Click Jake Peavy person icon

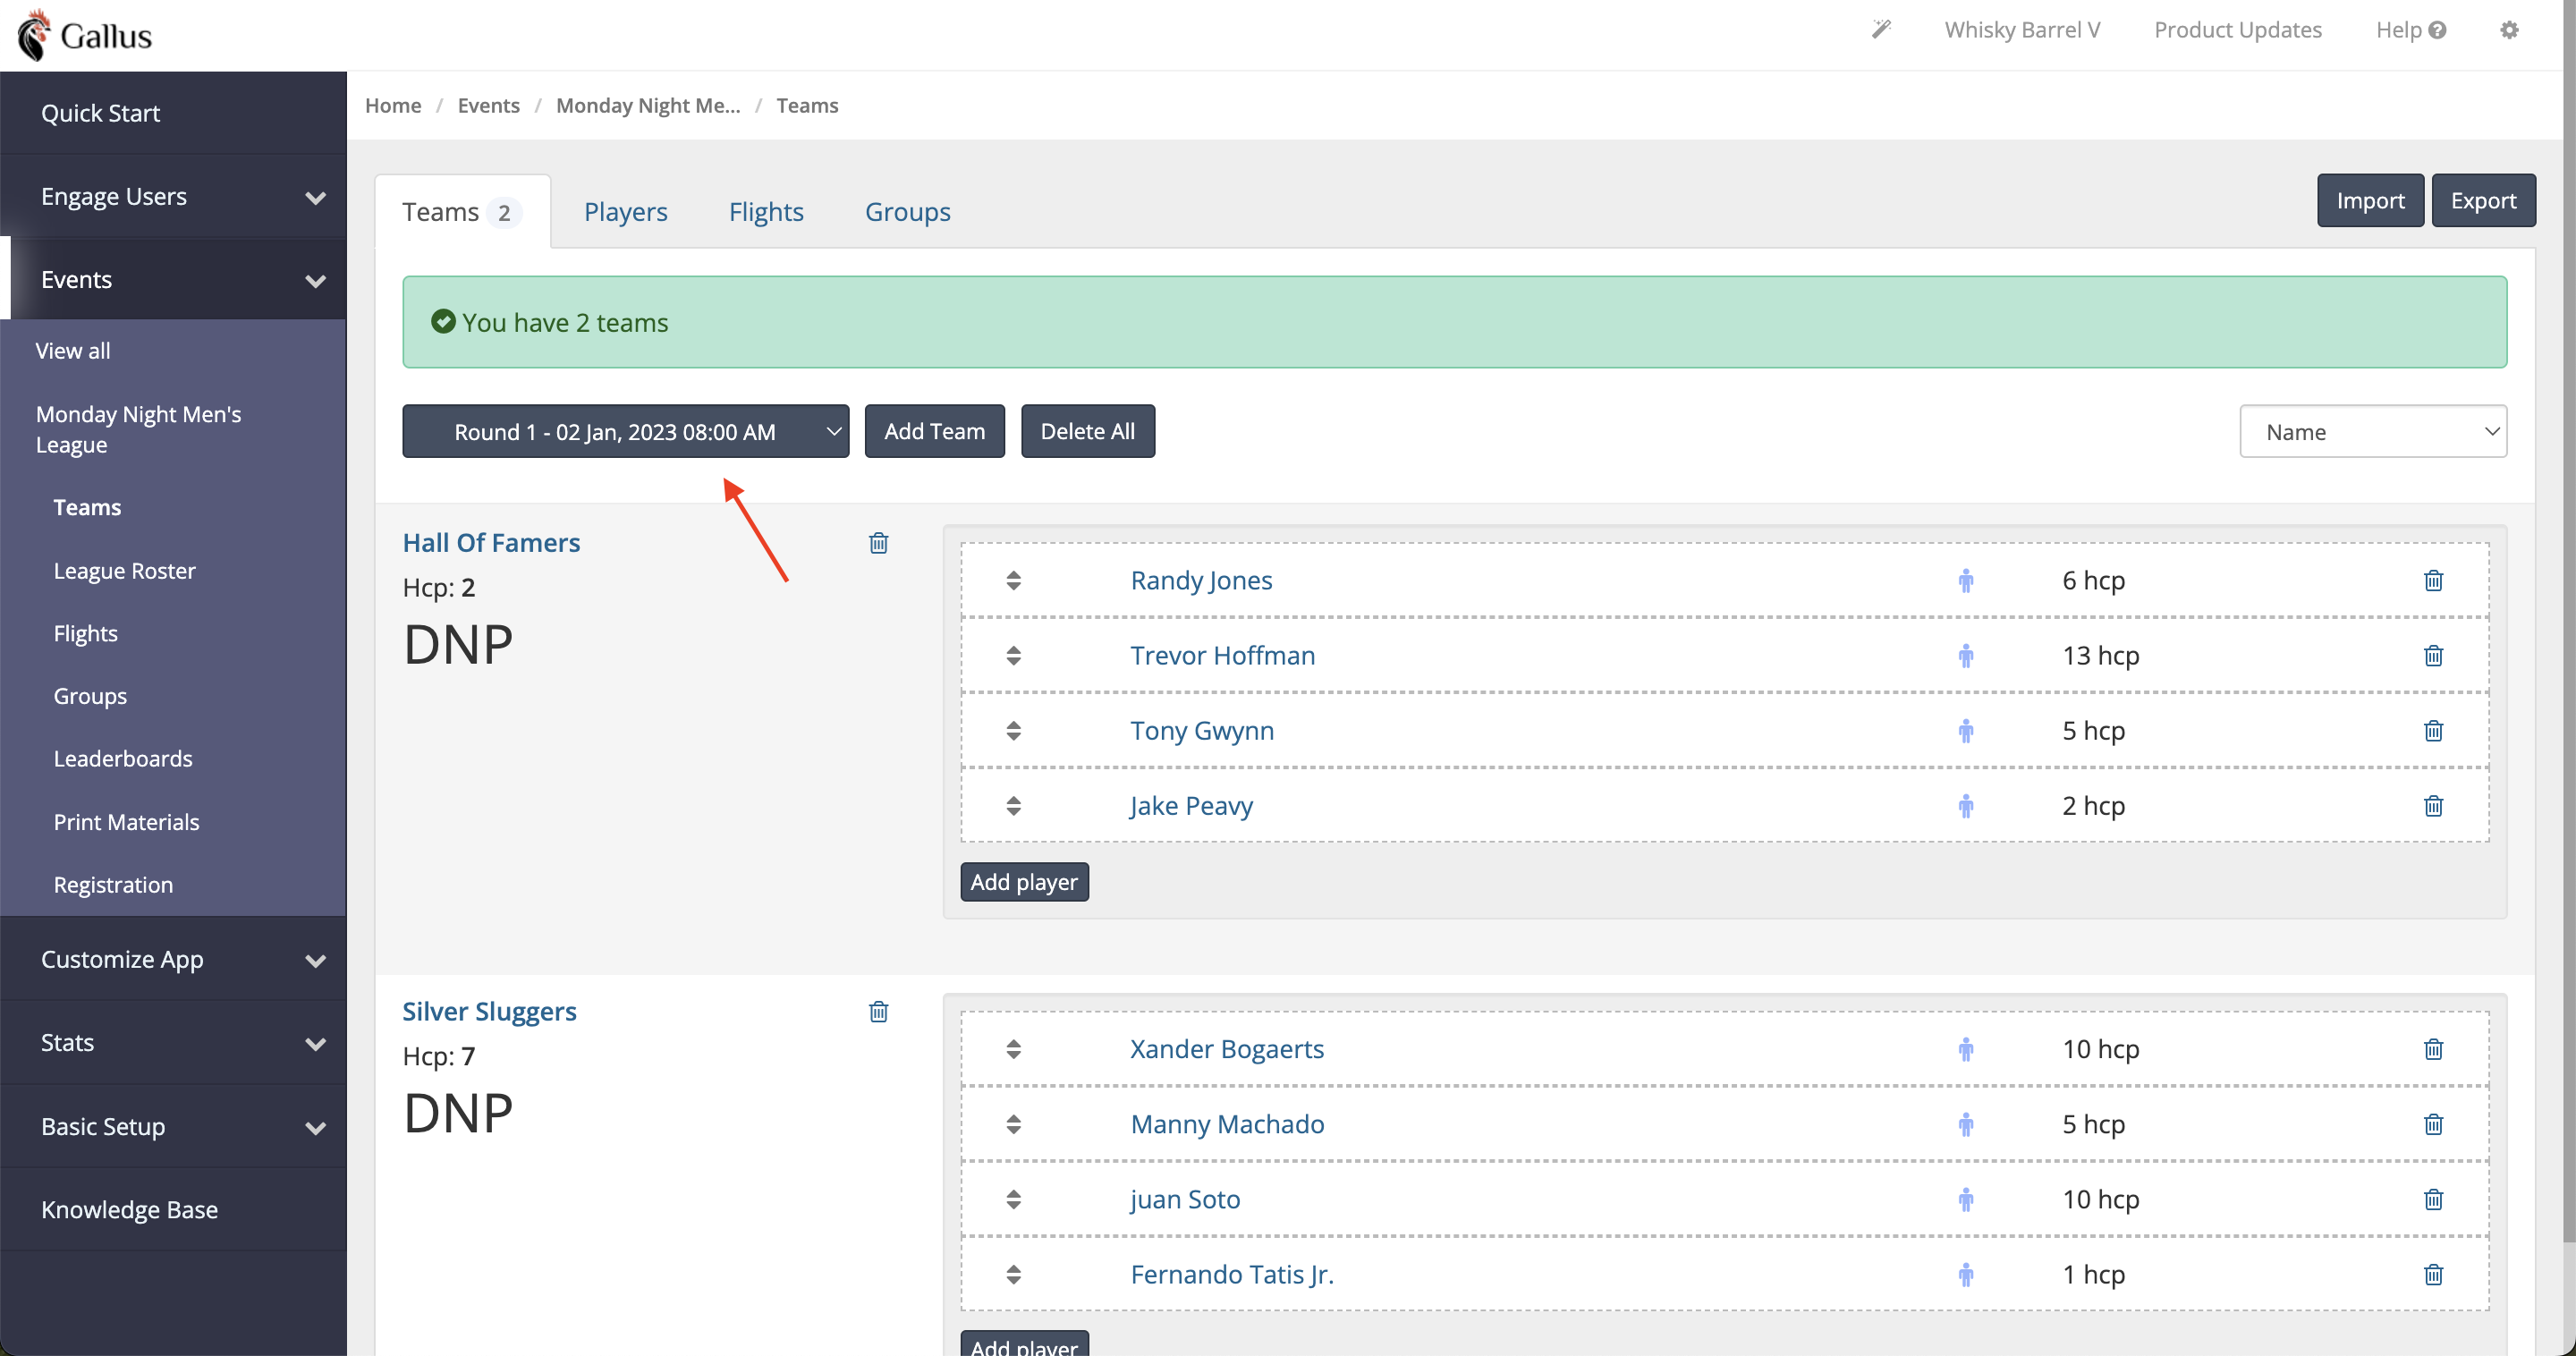1965,805
